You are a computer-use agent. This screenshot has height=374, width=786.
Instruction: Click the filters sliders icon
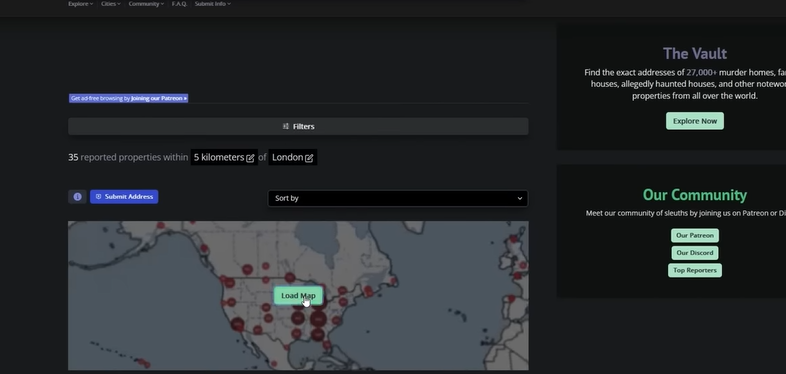pyautogui.click(x=286, y=126)
